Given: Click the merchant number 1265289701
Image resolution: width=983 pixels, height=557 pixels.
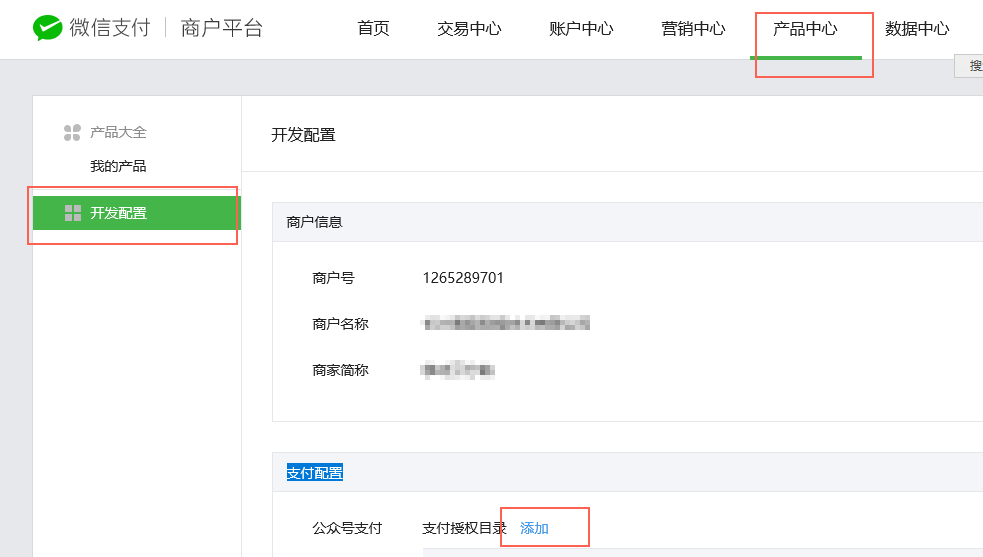Looking at the screenshot, I should (463, 278).
